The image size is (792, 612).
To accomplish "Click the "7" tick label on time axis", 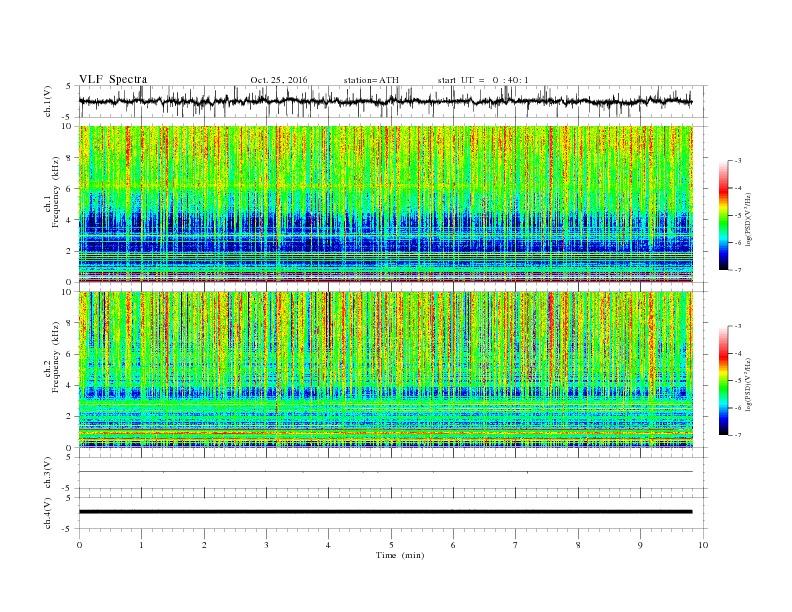I will pos(516,545).
